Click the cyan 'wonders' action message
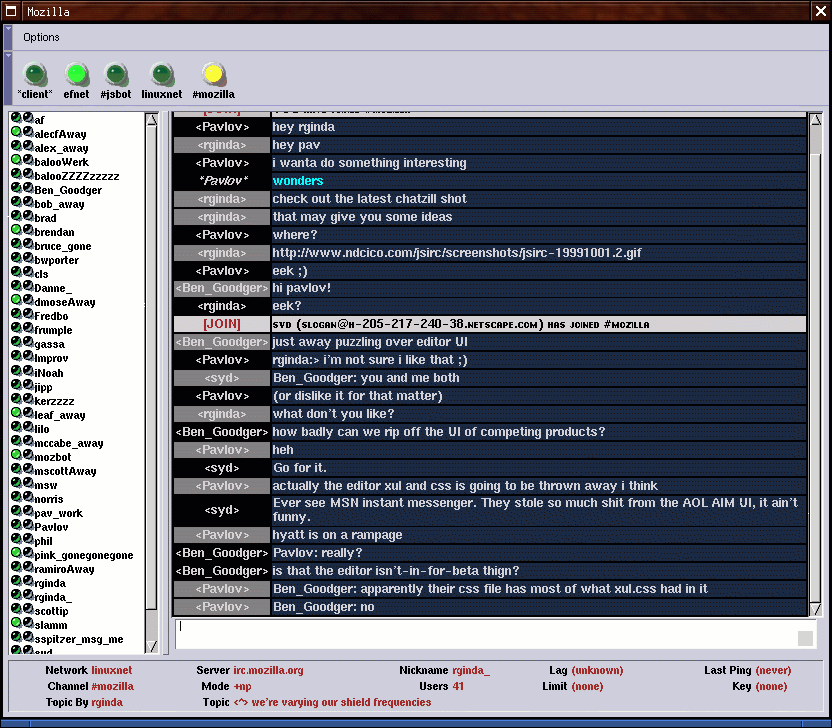This screenshot has height=728, width=832. (298, 181)
